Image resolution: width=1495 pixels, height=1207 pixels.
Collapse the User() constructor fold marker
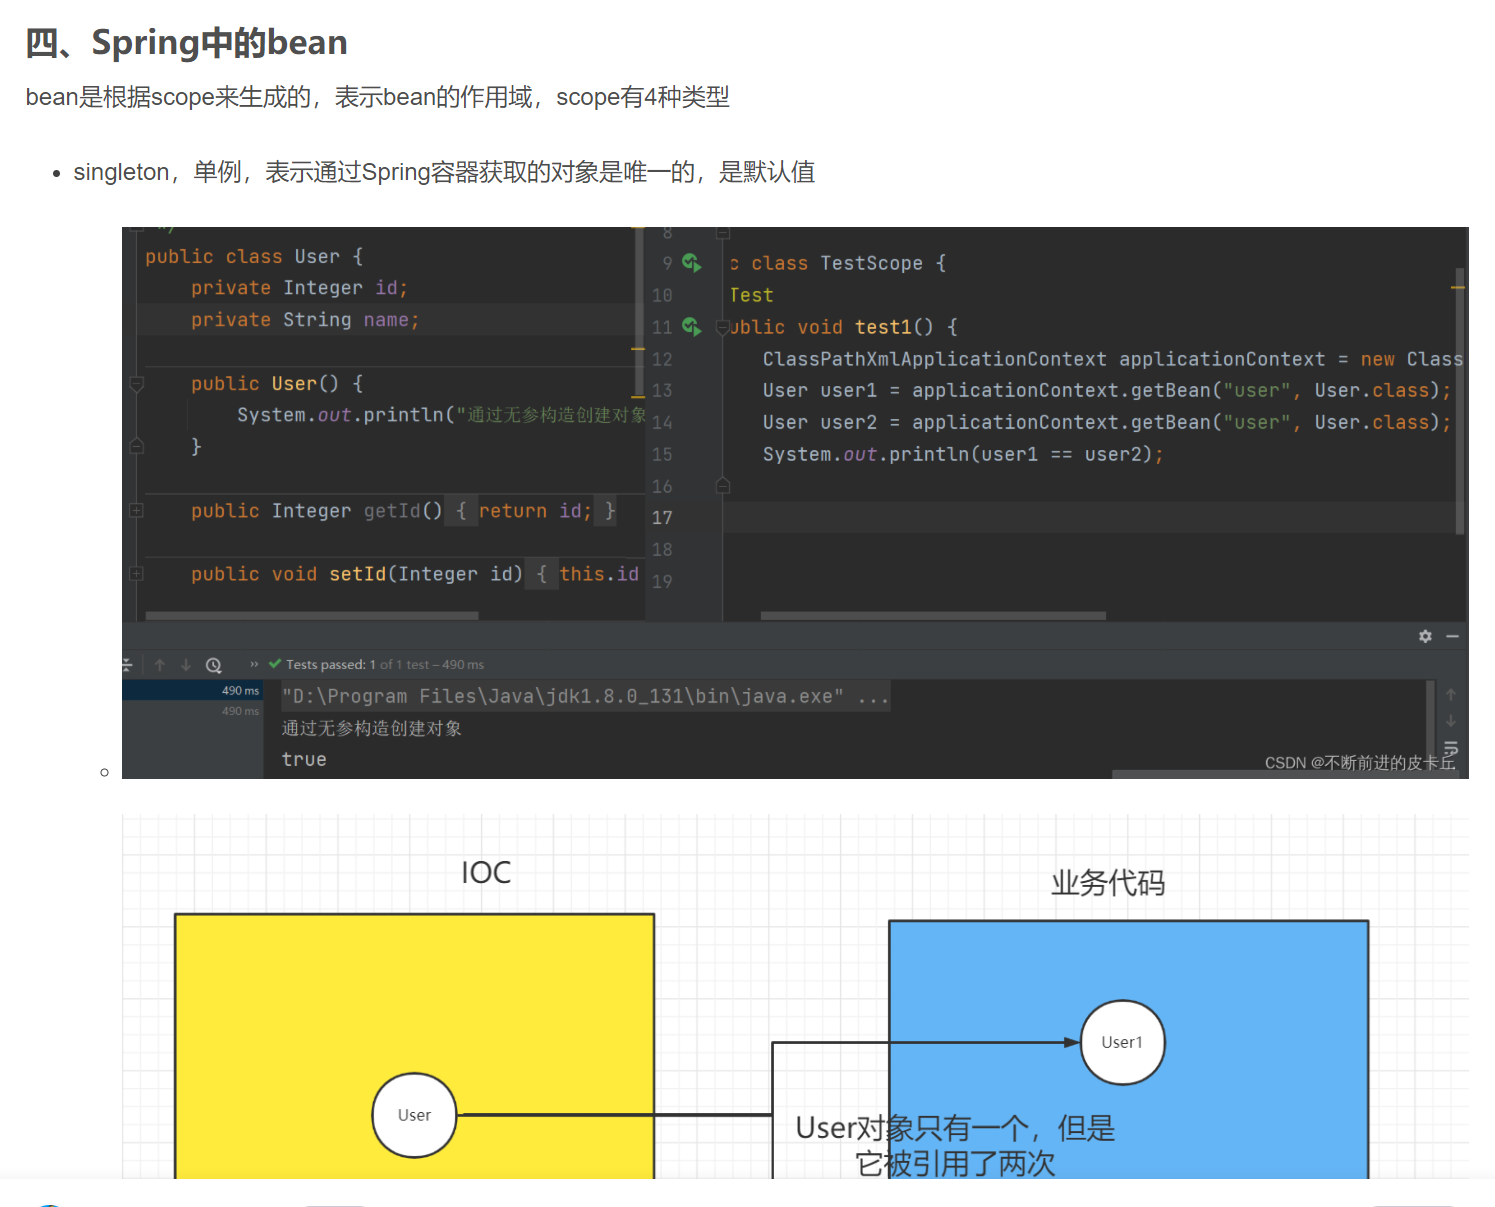coord(137,384)
